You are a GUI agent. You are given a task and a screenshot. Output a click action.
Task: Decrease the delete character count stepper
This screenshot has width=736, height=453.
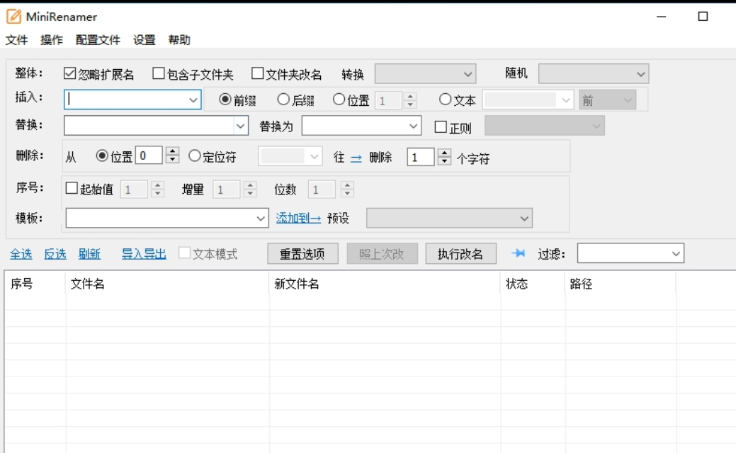click(443, 161)
